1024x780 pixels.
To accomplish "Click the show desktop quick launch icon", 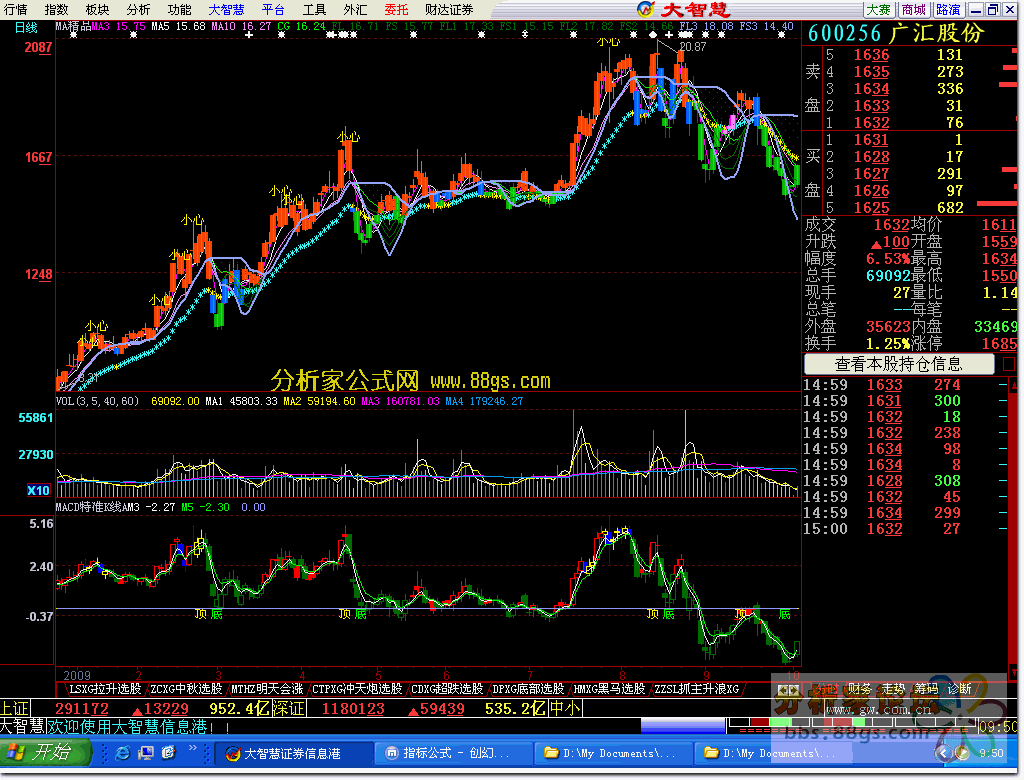I will [145, 753].
